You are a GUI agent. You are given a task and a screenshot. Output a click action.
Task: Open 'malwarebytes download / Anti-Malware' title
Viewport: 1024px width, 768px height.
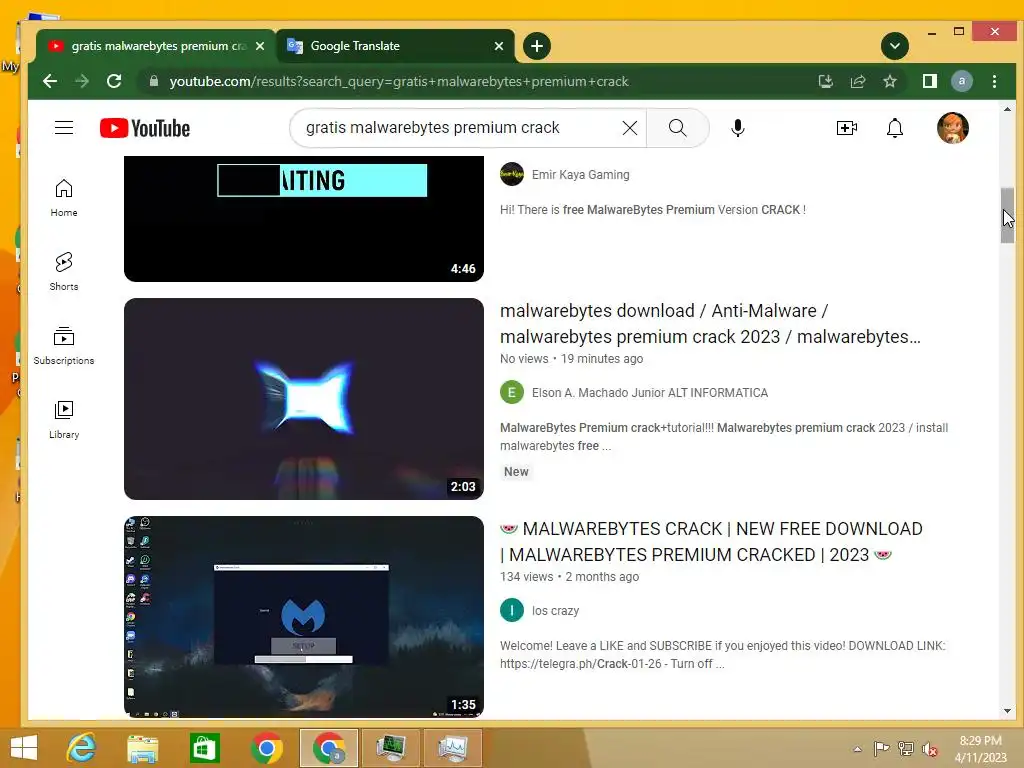710,323
